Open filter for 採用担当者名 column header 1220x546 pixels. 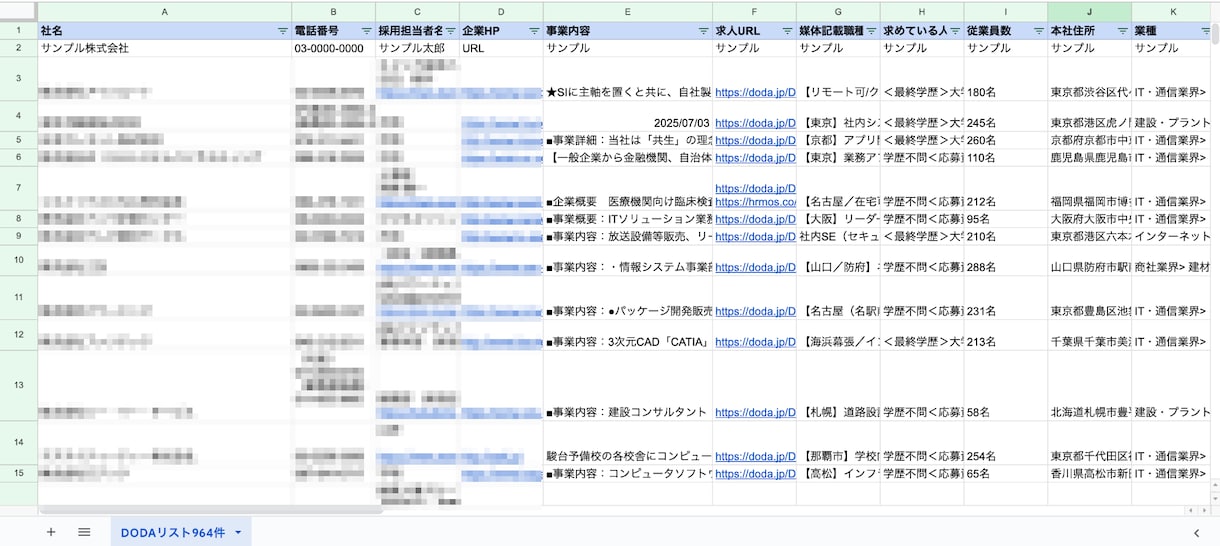tap(450, 31)
